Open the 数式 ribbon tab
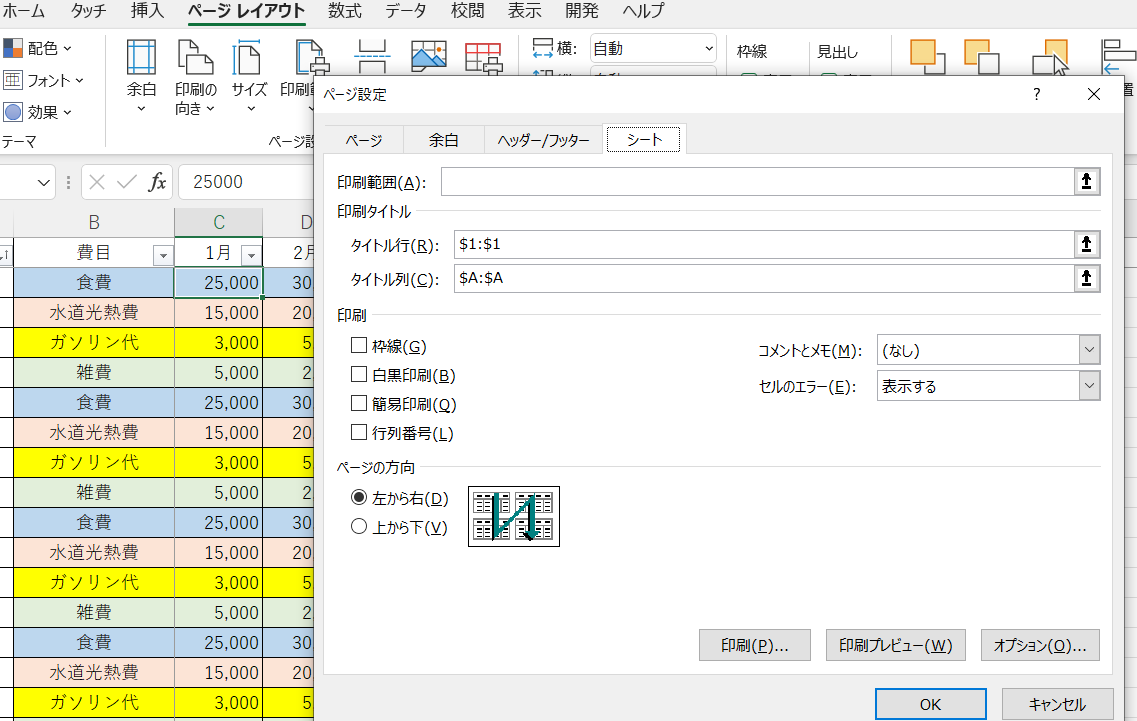Screen dimensions: 1137x721 (x=345, y=11)
